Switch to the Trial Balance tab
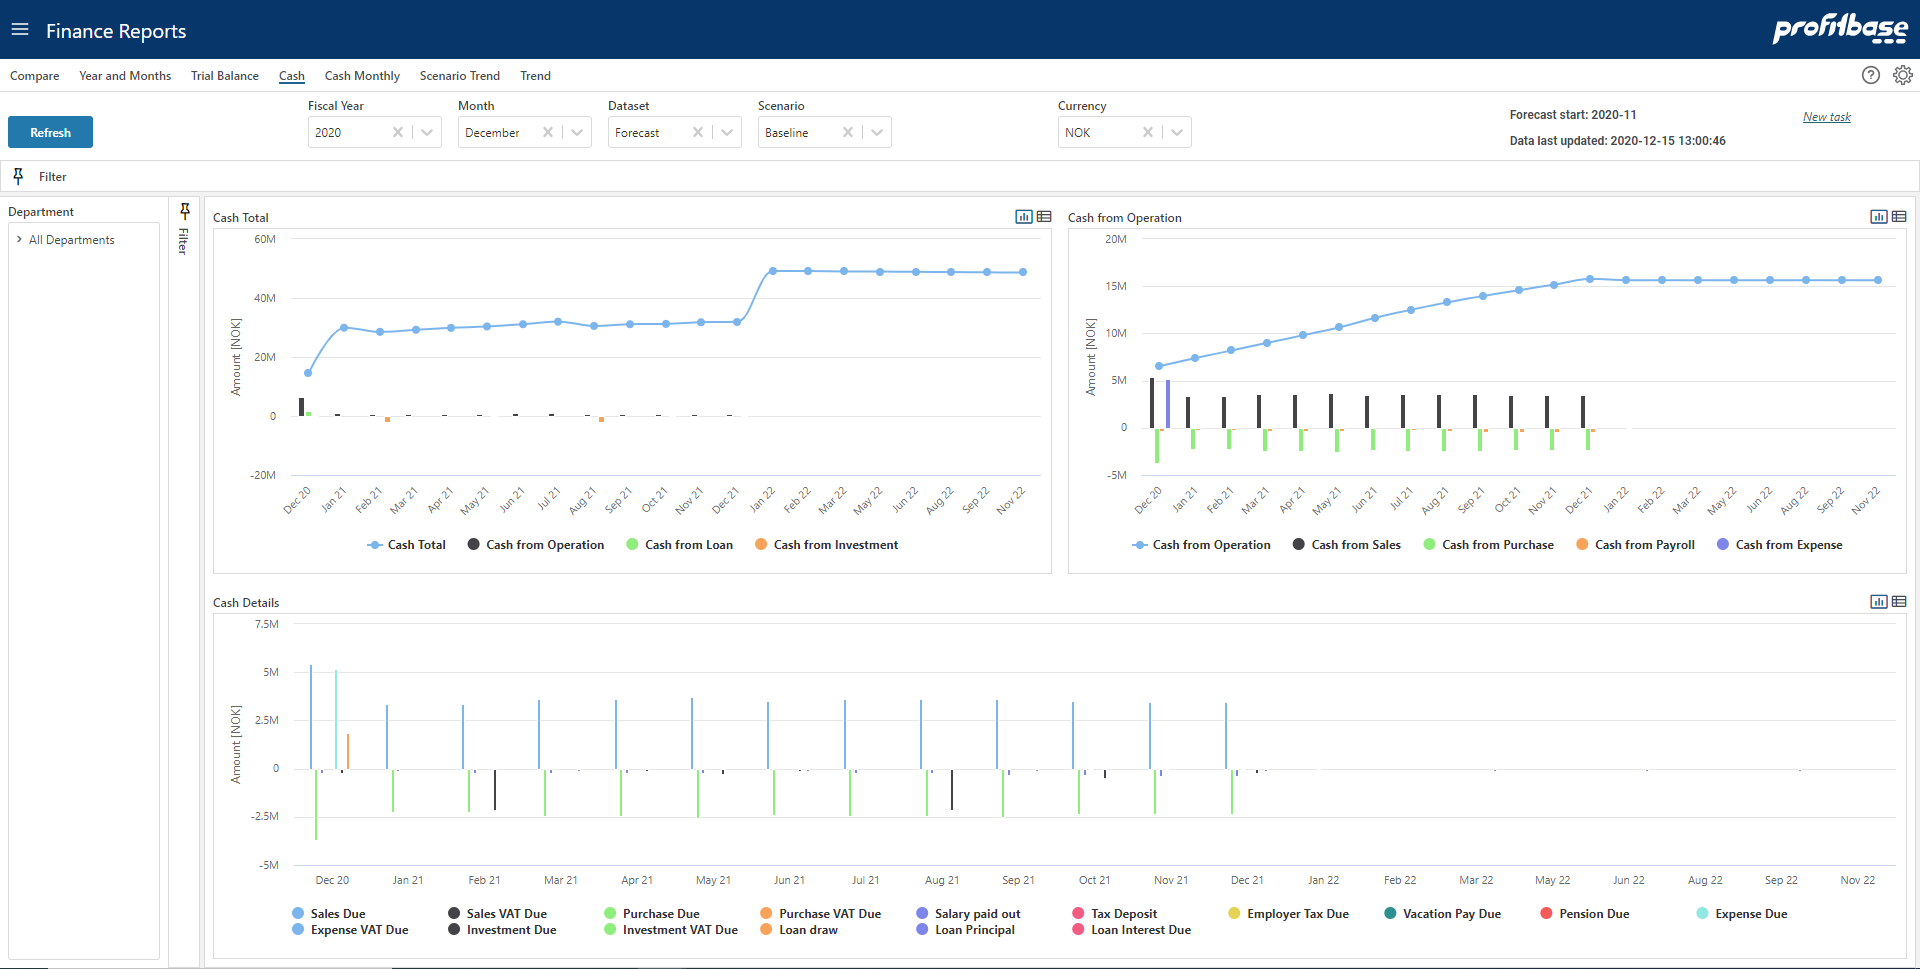The image size is (1920, 969). [x=224, y=76]
